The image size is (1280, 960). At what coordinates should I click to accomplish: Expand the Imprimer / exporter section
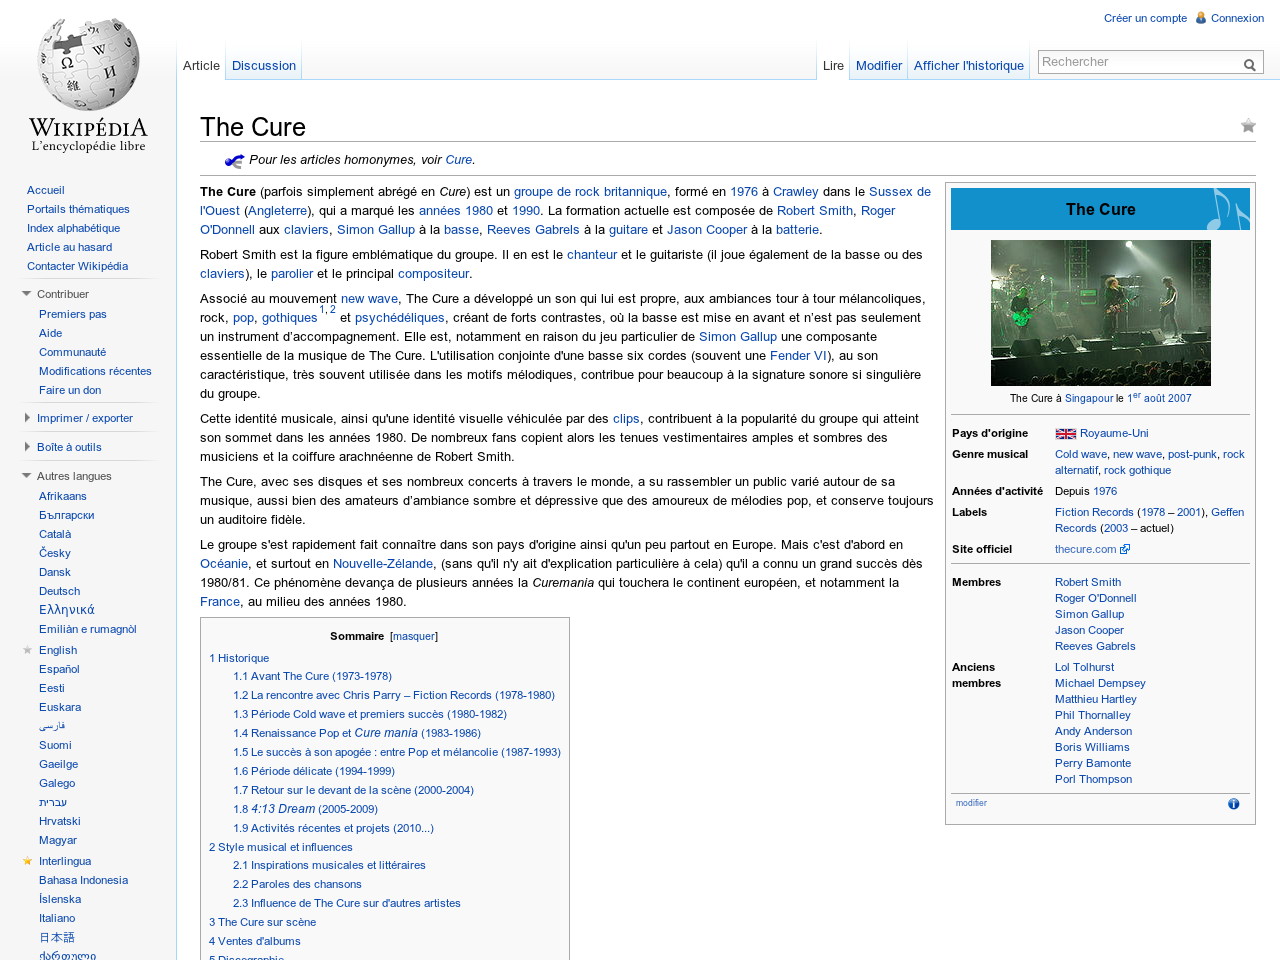pyautogui.click(x=27, y=418)
